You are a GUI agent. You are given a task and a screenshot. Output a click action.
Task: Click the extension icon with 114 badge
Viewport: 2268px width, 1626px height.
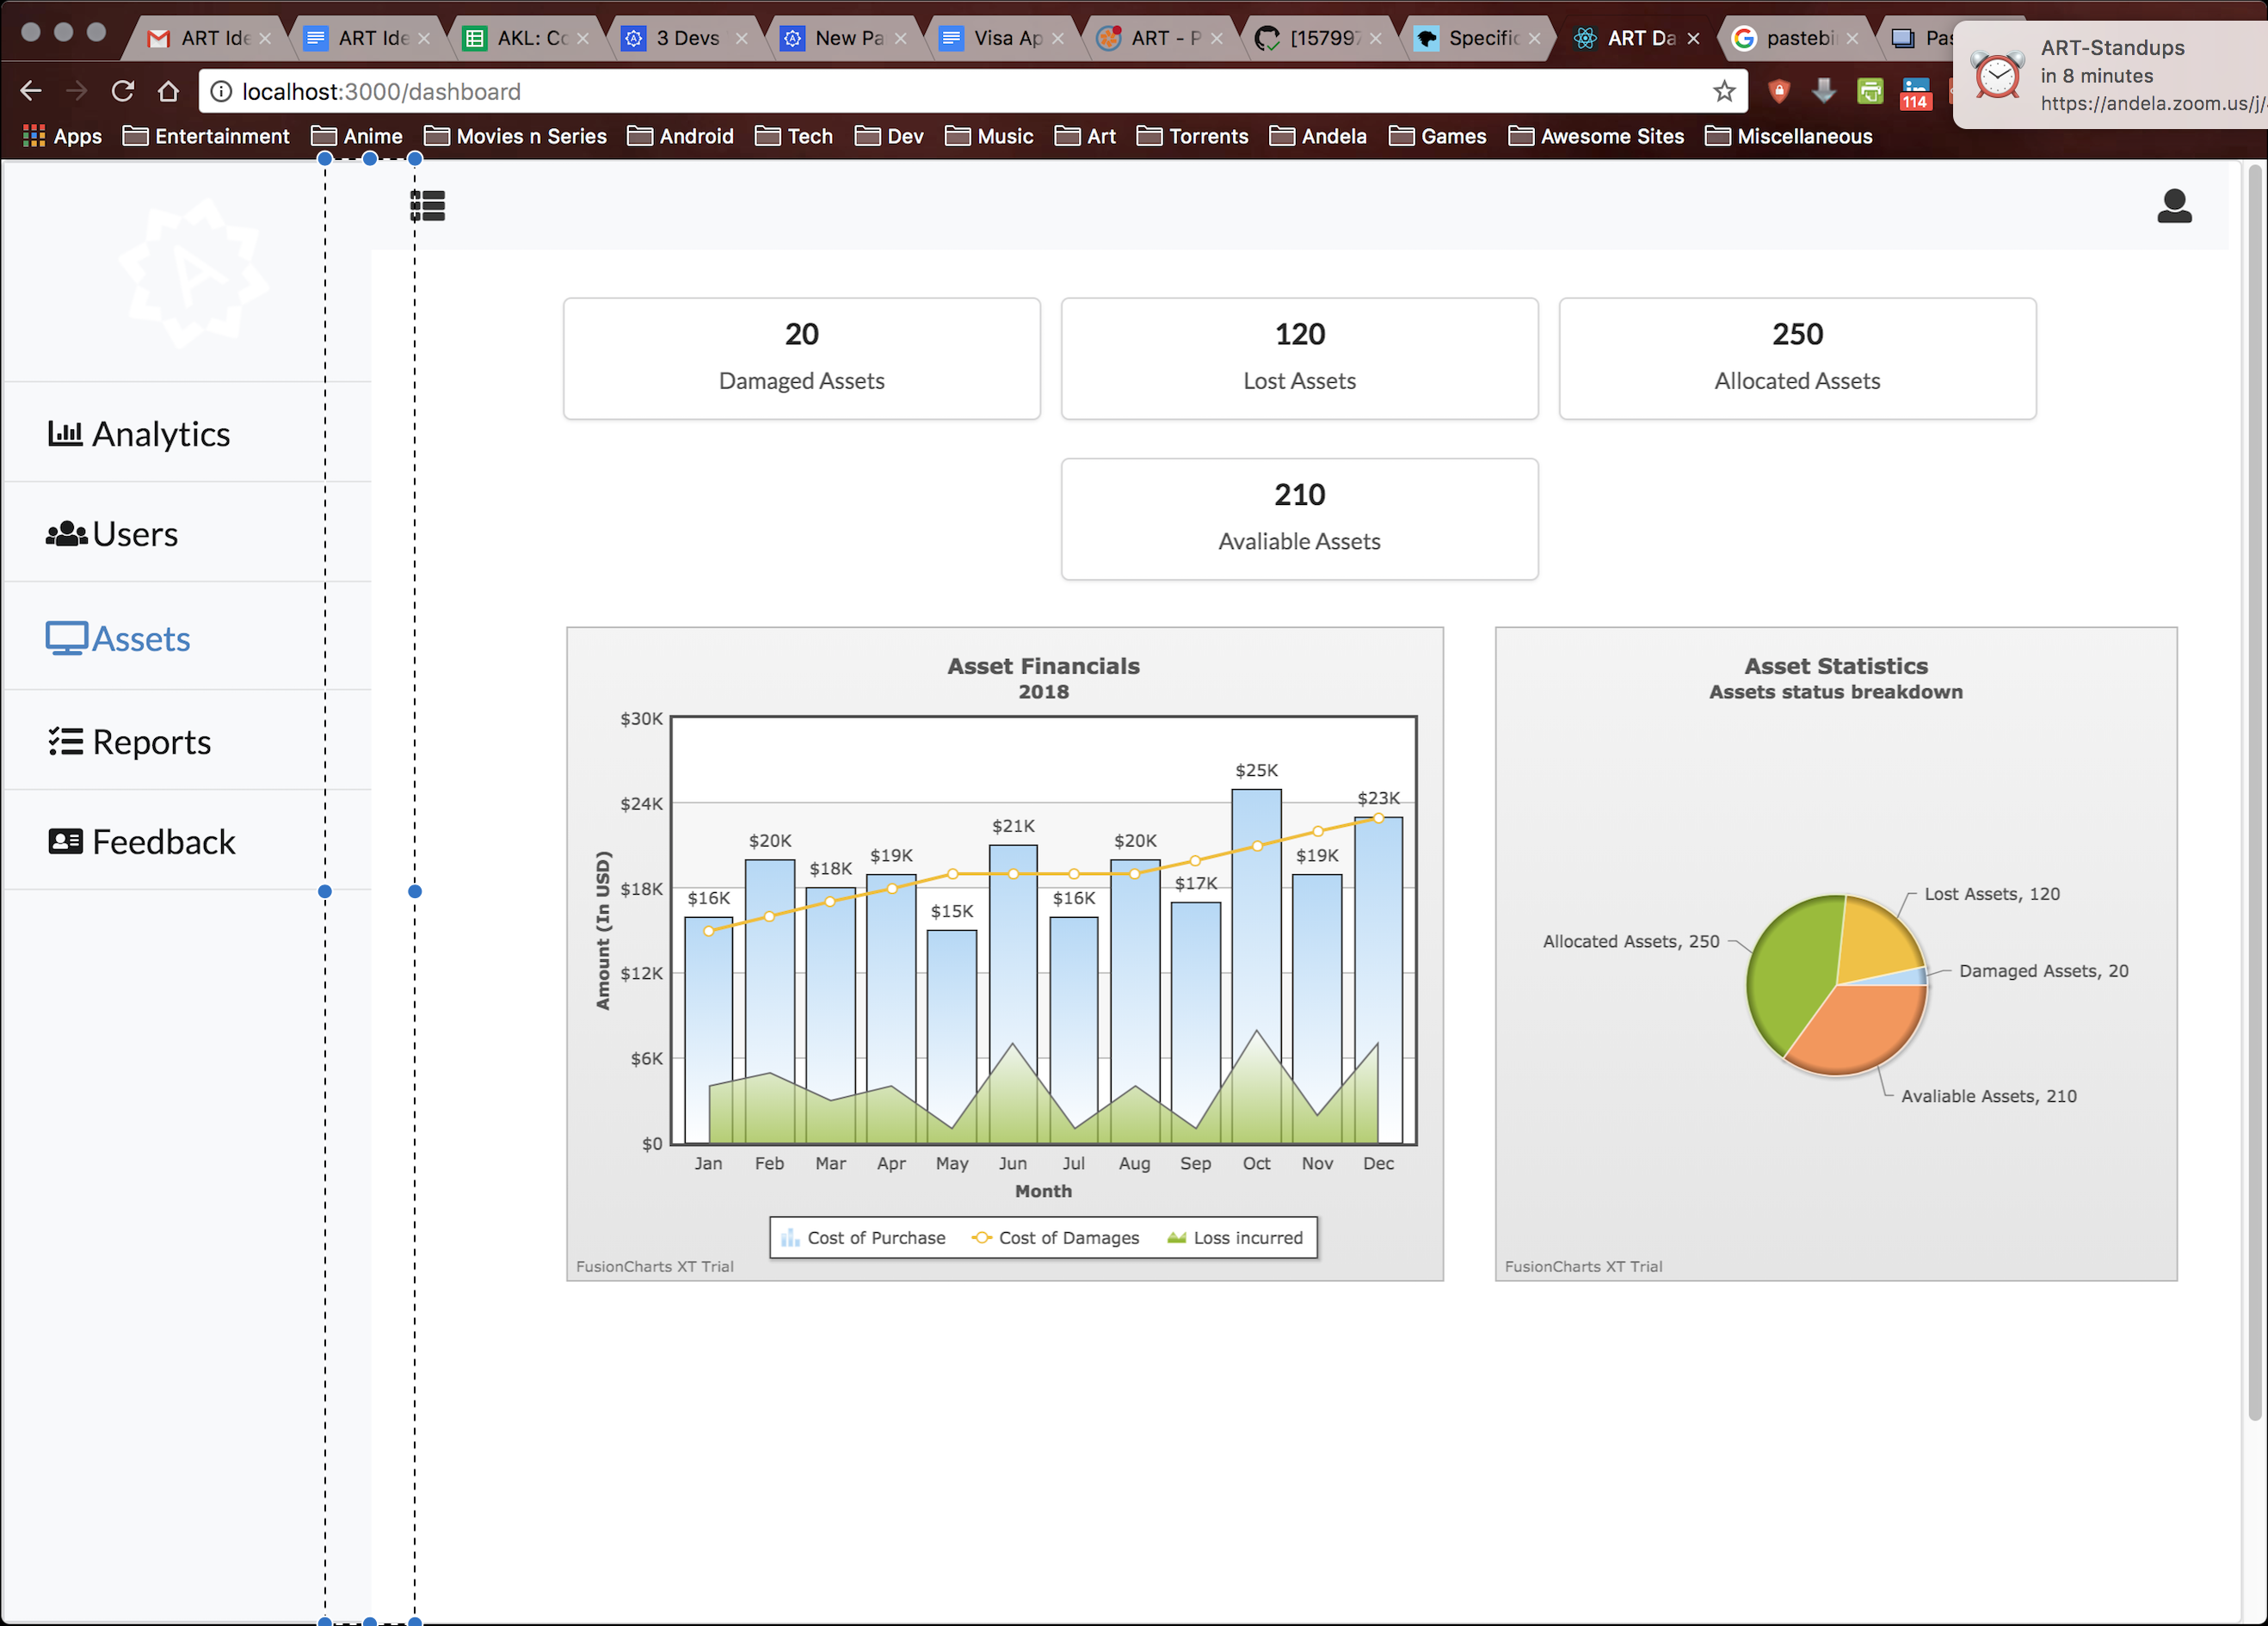click(x=1915, y=93)
